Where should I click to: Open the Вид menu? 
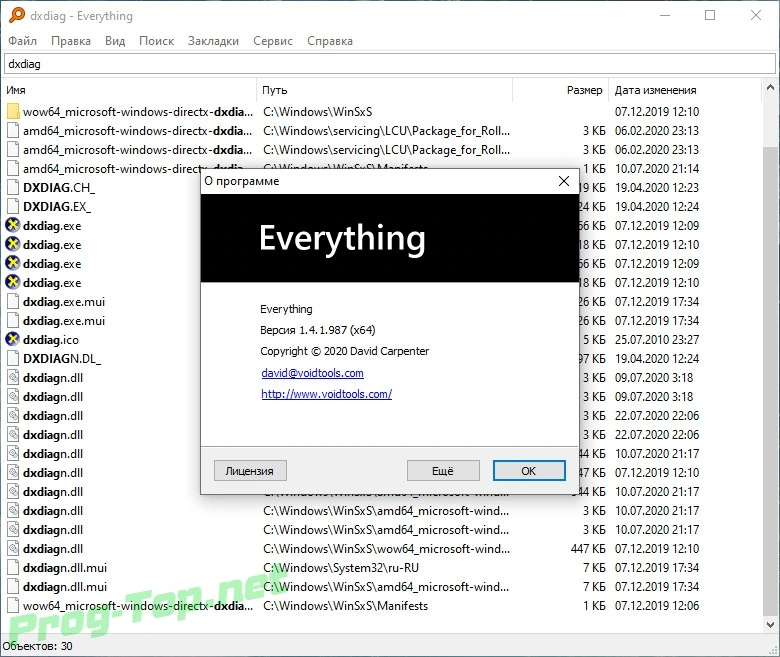[x=115, y=41]
